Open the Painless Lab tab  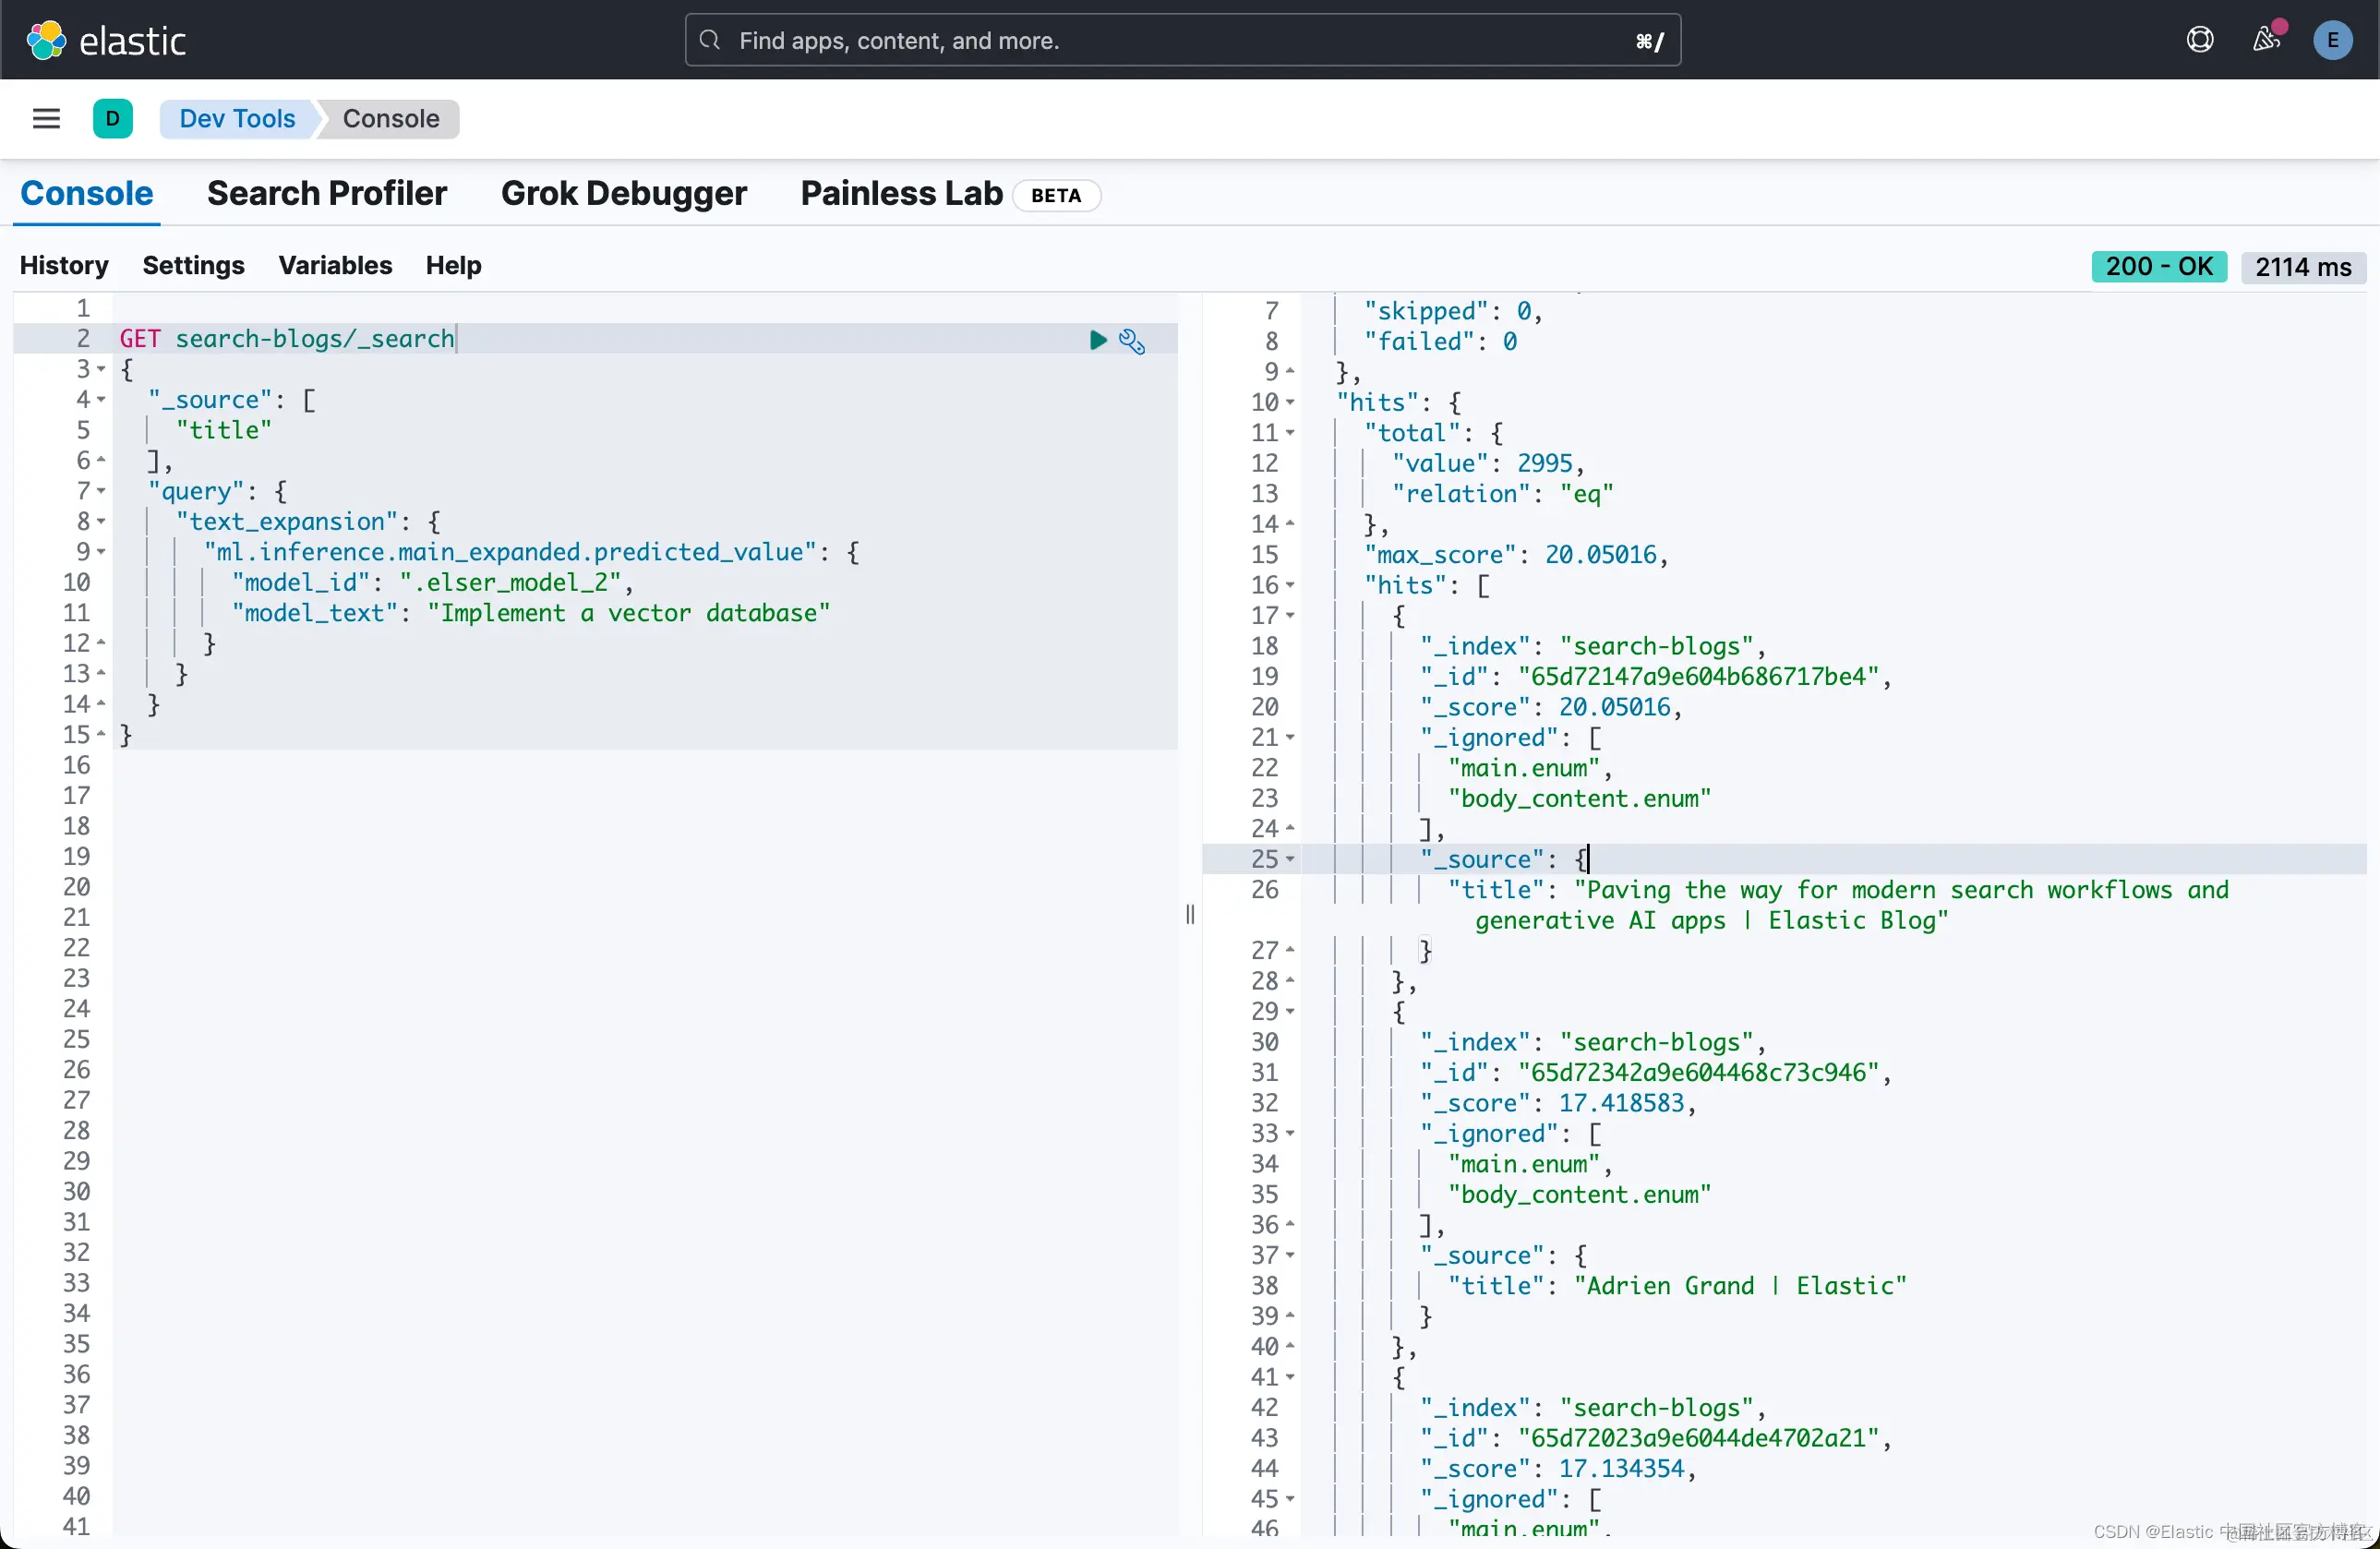(x=901, y=193)
